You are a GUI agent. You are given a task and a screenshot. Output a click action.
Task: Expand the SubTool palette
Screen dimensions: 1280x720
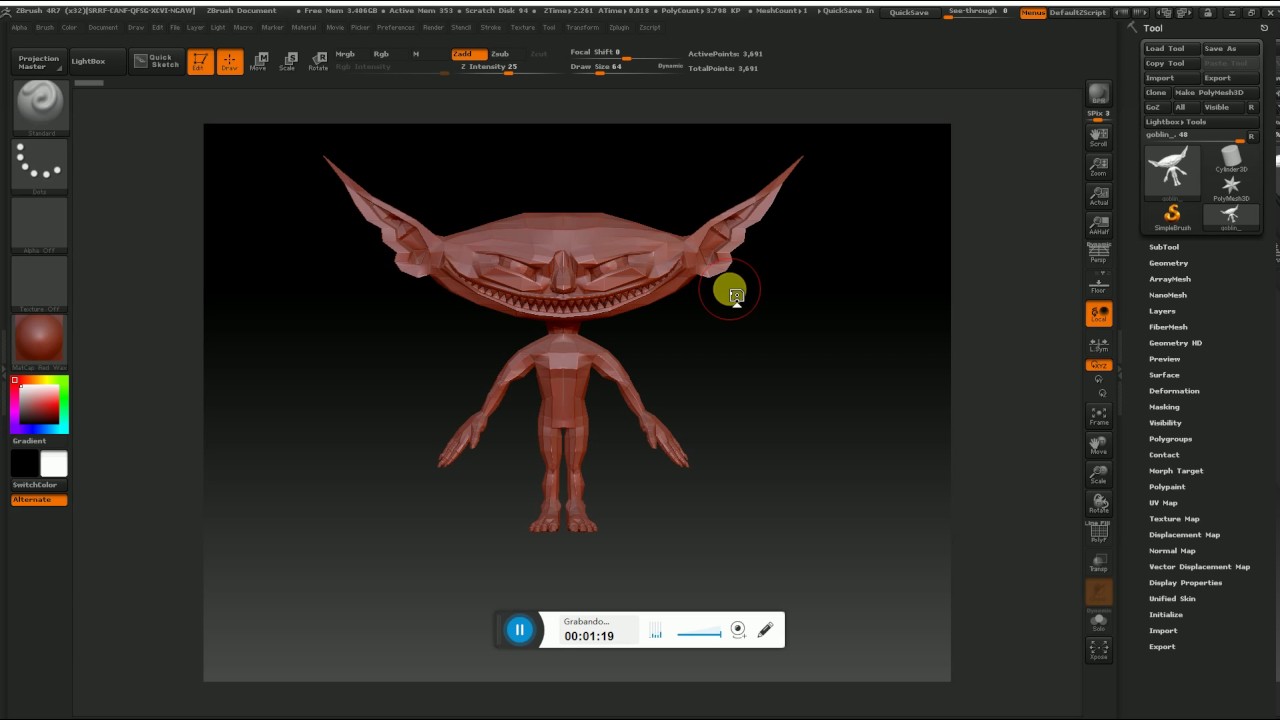tap(1164, 247)
